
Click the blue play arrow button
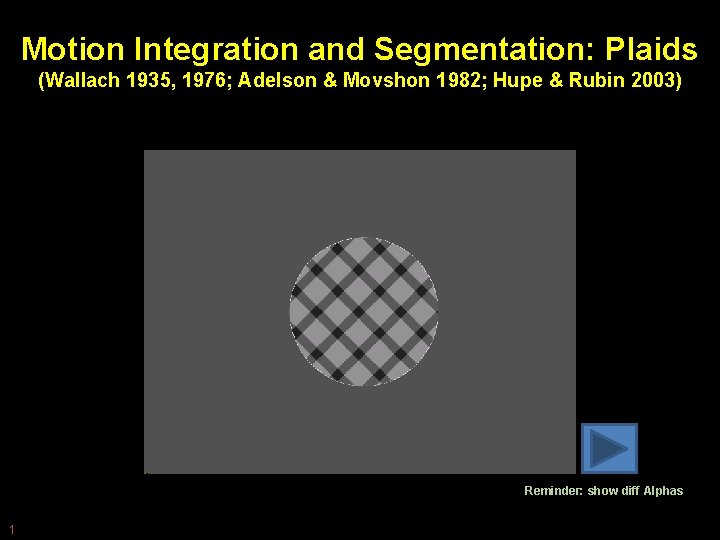point(609,448)
